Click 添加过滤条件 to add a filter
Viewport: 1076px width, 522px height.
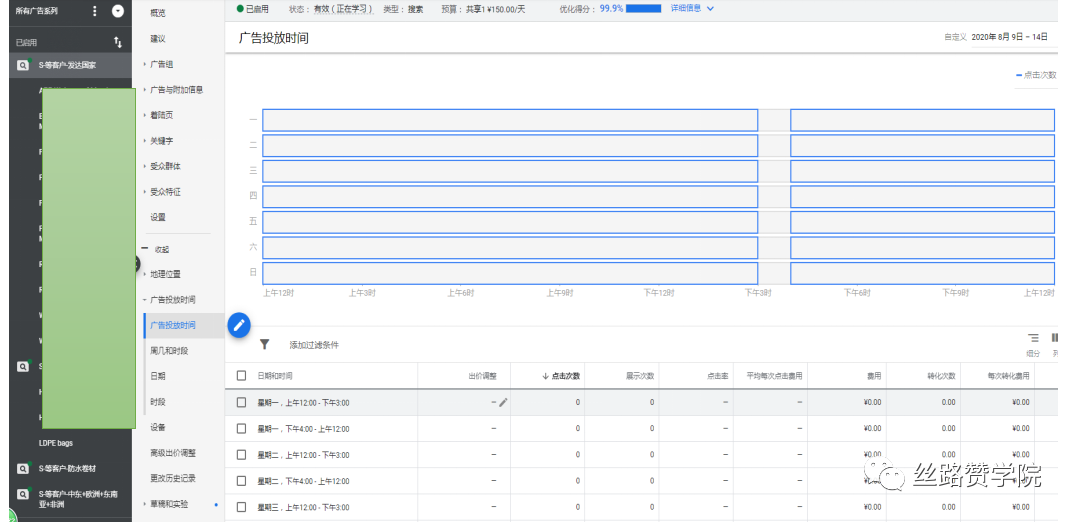click(x=314, y=345)
